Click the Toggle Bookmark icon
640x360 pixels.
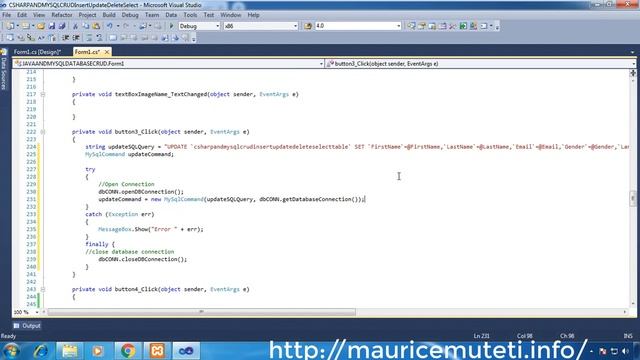click(x=112, y=38)
